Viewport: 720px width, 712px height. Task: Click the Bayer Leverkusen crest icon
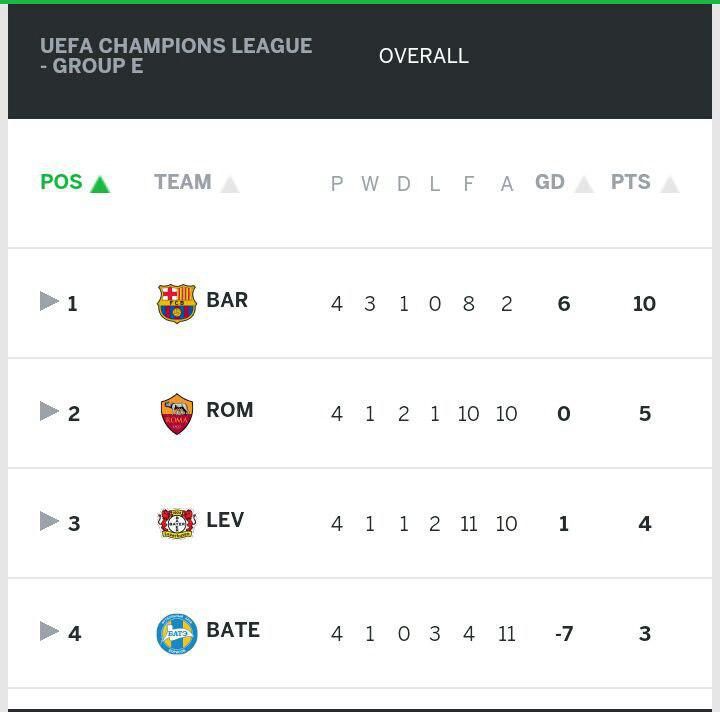(x=177, y=523)
